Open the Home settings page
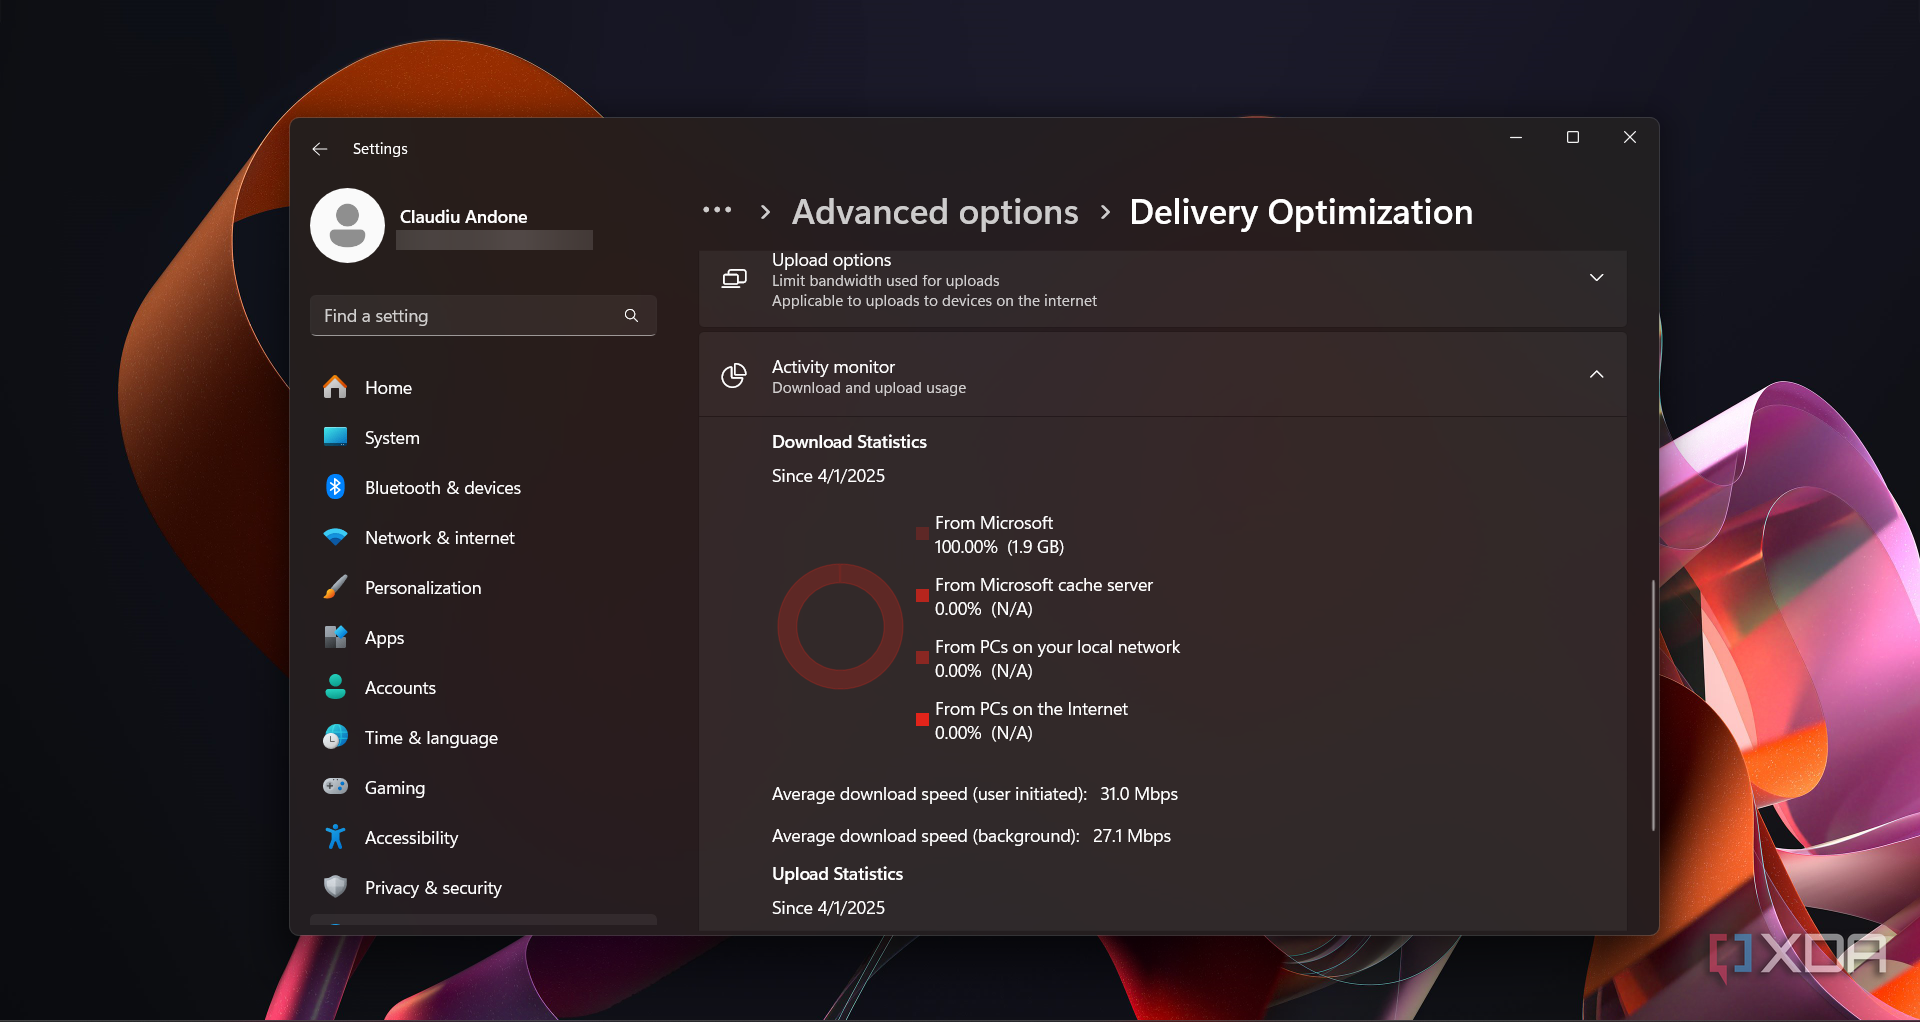This screenshot has height=1022, width=1920. [483, 387]
